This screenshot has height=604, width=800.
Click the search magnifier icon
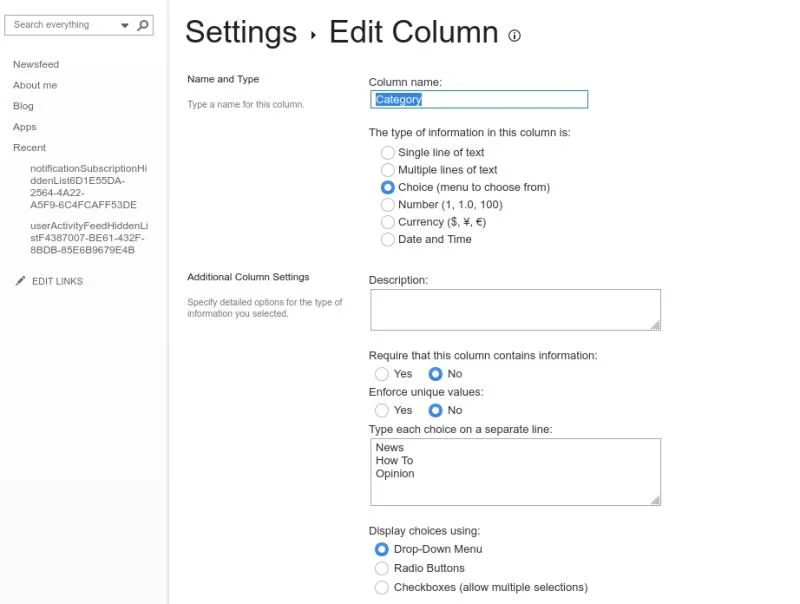pos(143,24)
